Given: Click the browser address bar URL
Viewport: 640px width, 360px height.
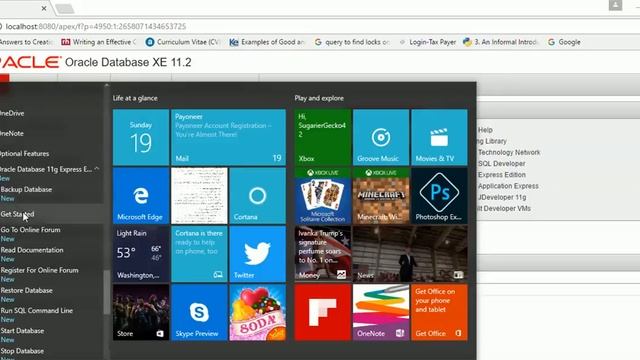Looking at the screenshot, I should pos(96,27).
